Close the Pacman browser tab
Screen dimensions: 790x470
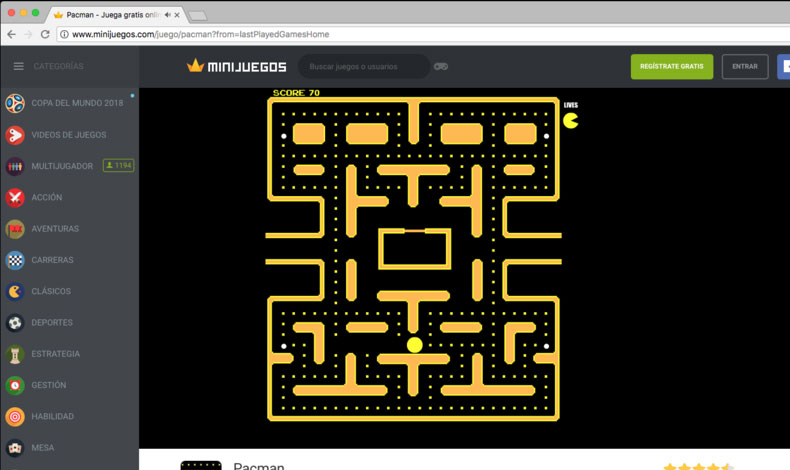coord(177,15)
